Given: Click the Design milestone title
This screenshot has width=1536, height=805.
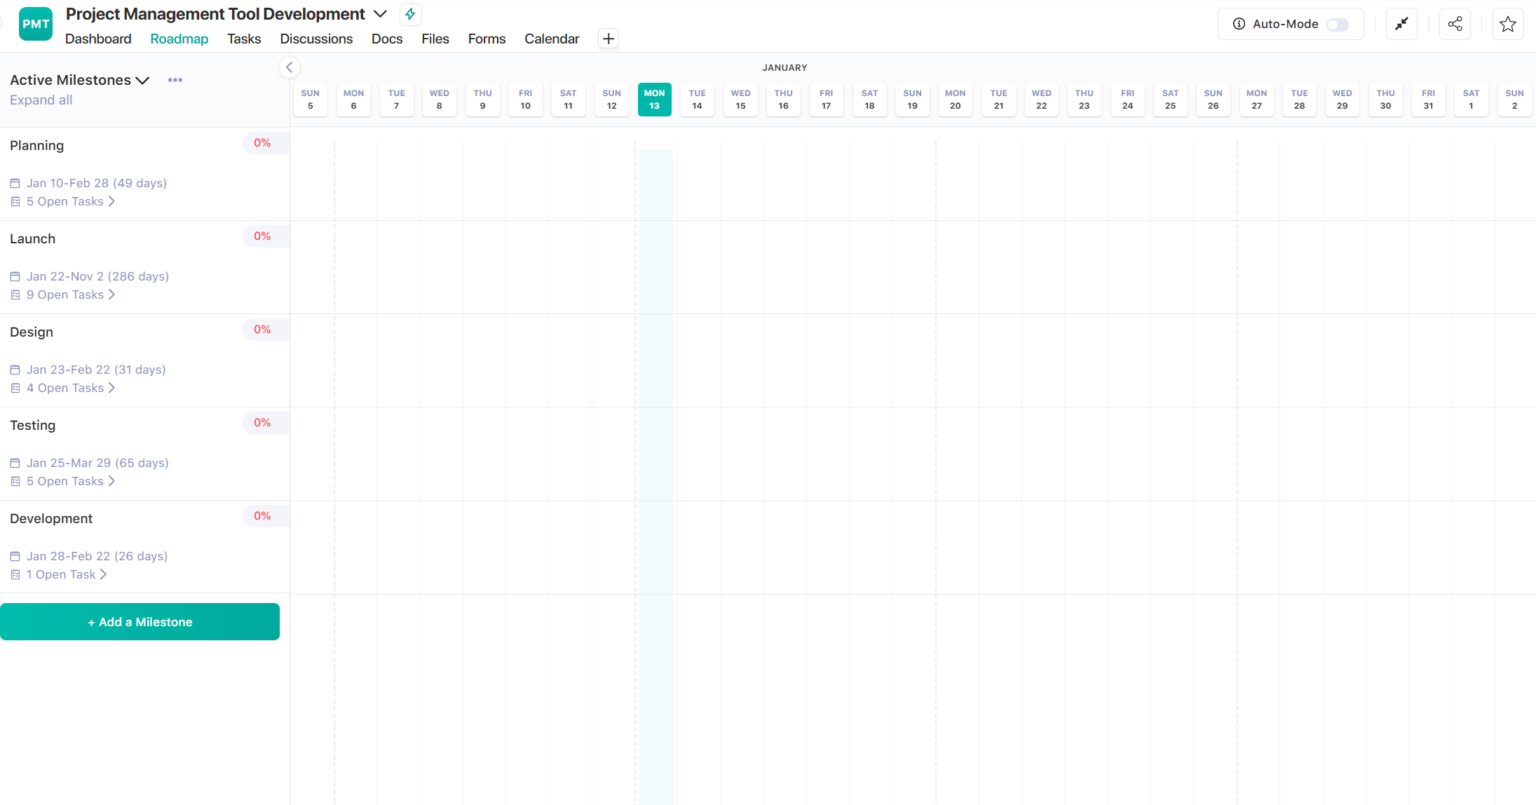Looking at the screenshot, I should click(32, 332).
